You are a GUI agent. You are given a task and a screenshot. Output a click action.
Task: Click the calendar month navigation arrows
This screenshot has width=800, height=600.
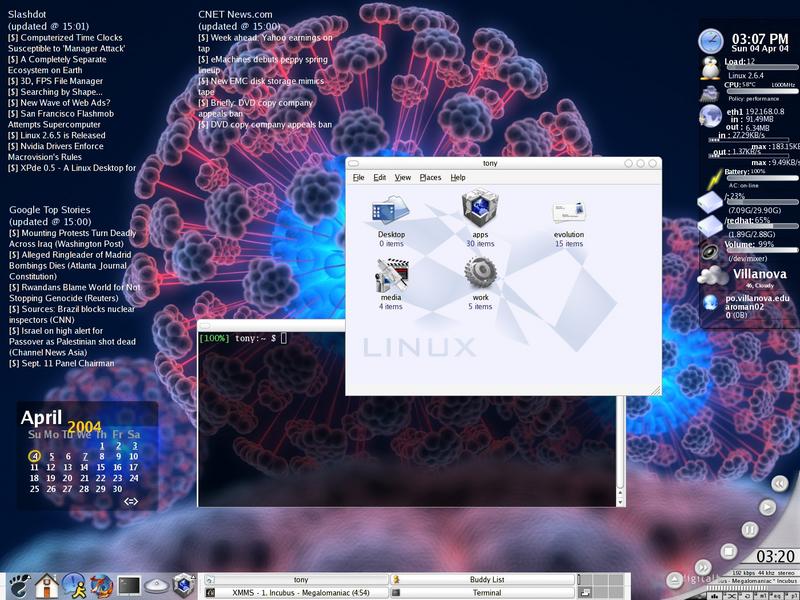(x=131, y=501)
